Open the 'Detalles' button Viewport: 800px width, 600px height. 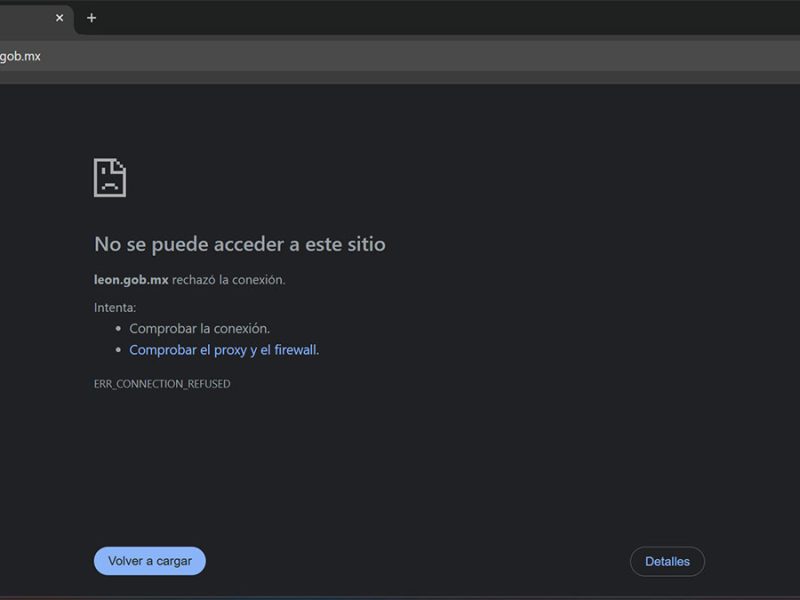(667, 561)
